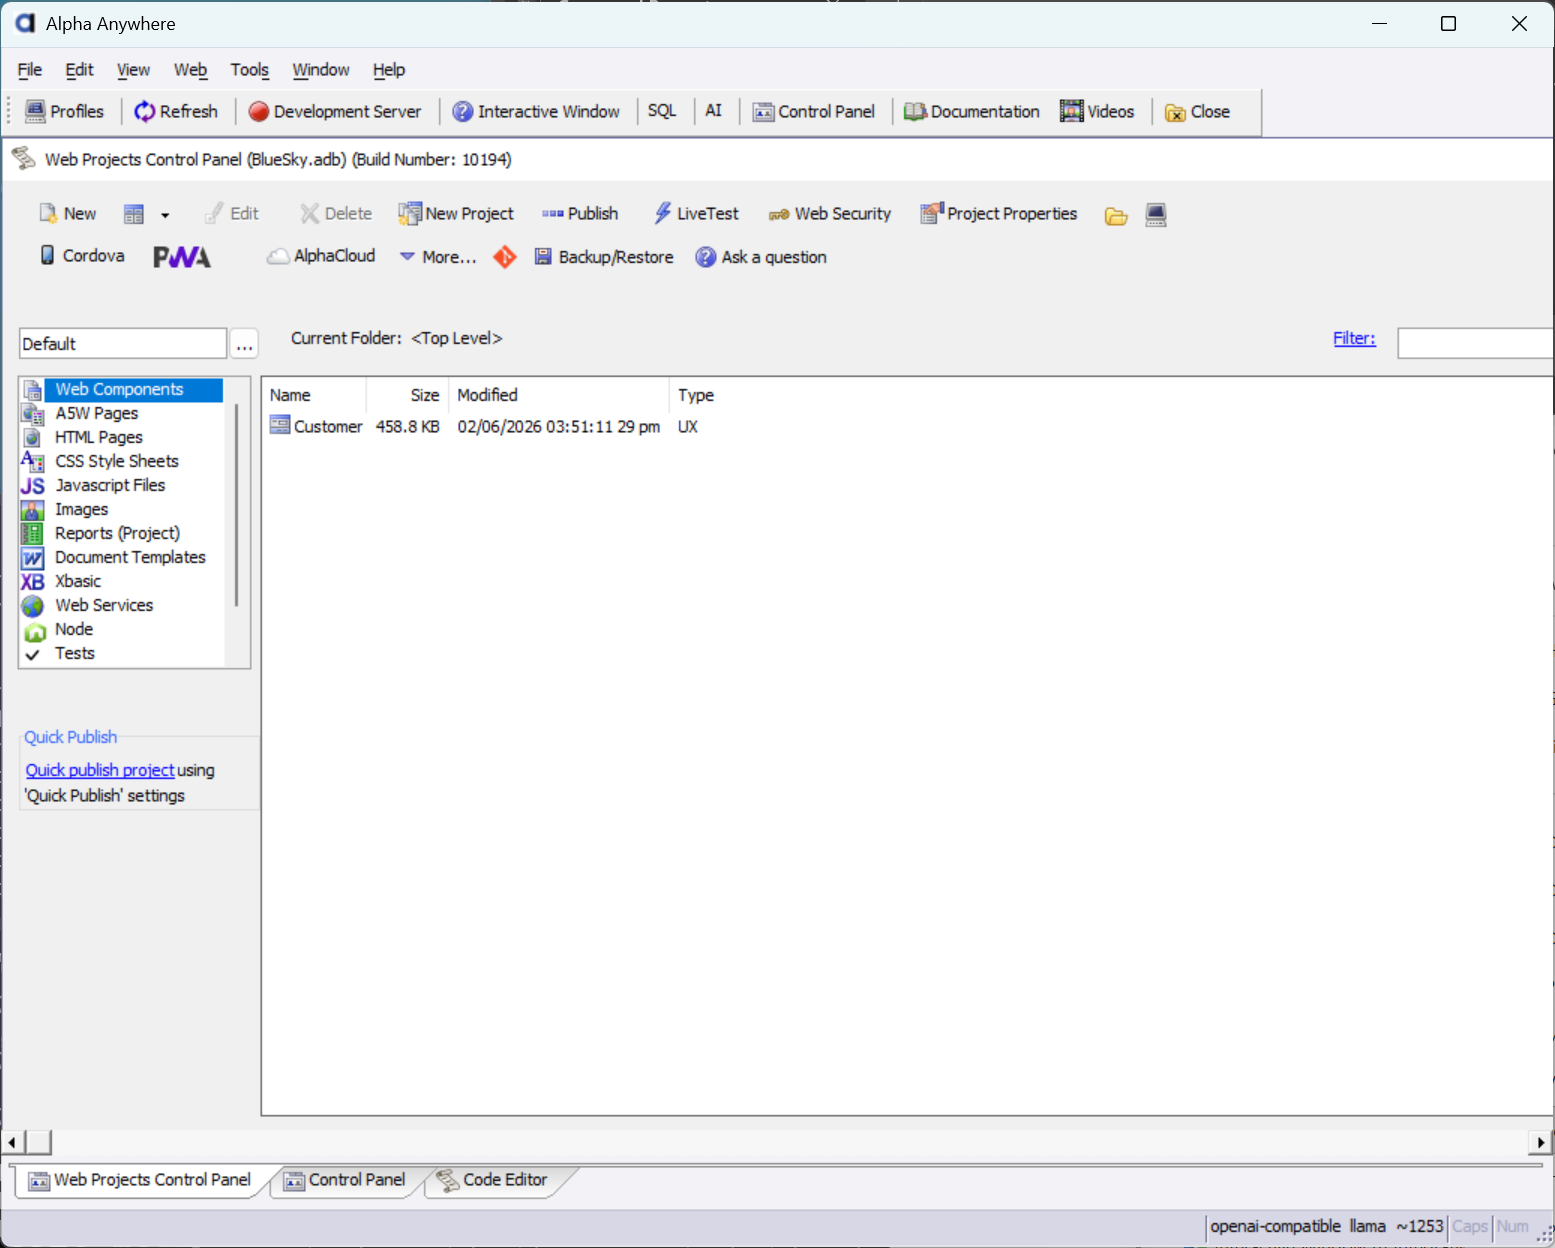
Task: Open the SQL toolbar item
Action: 662,111
